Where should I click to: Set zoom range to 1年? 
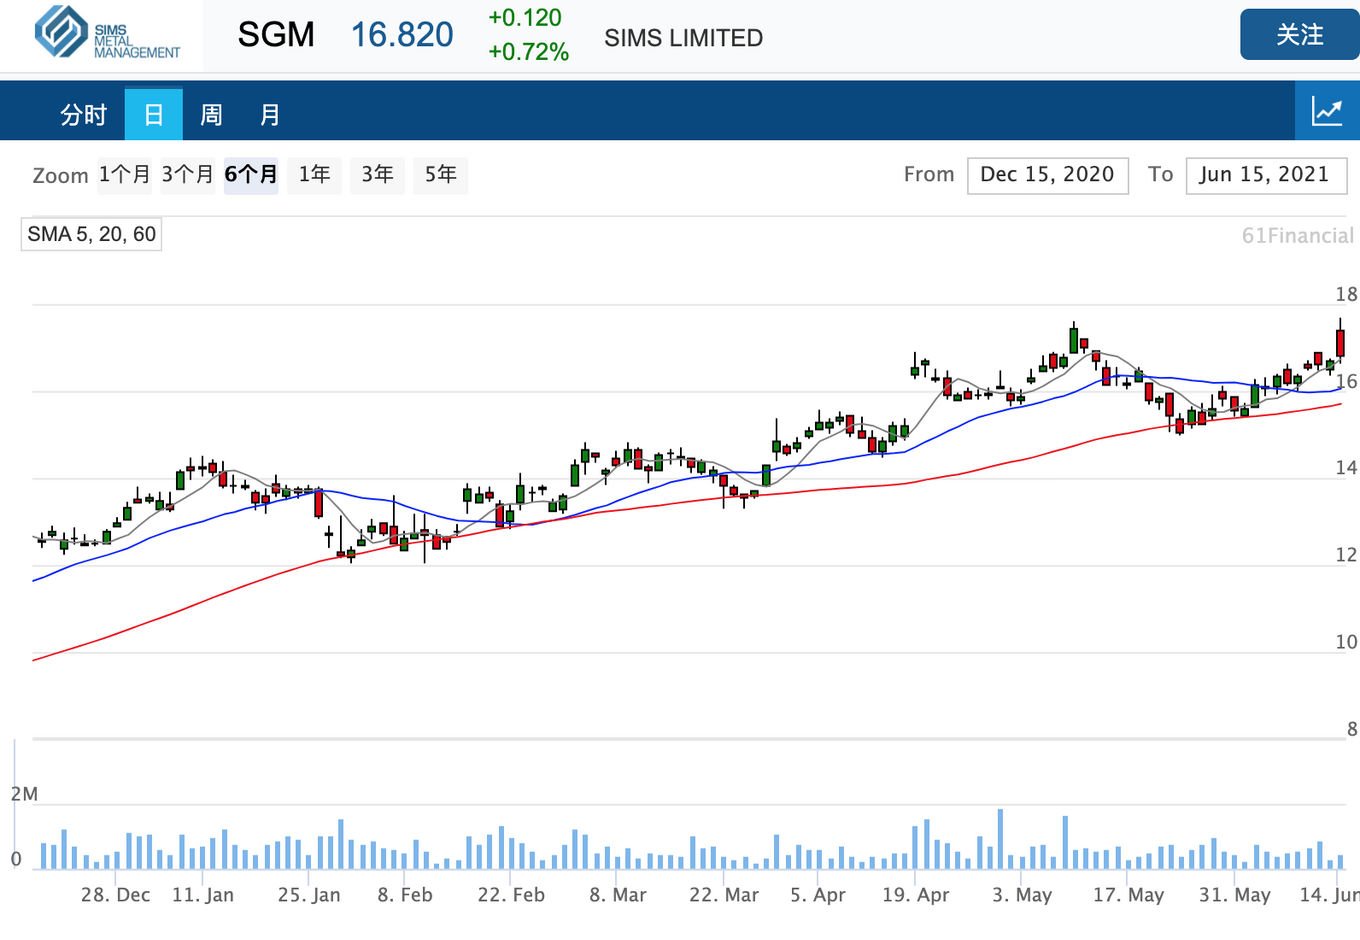314,175
